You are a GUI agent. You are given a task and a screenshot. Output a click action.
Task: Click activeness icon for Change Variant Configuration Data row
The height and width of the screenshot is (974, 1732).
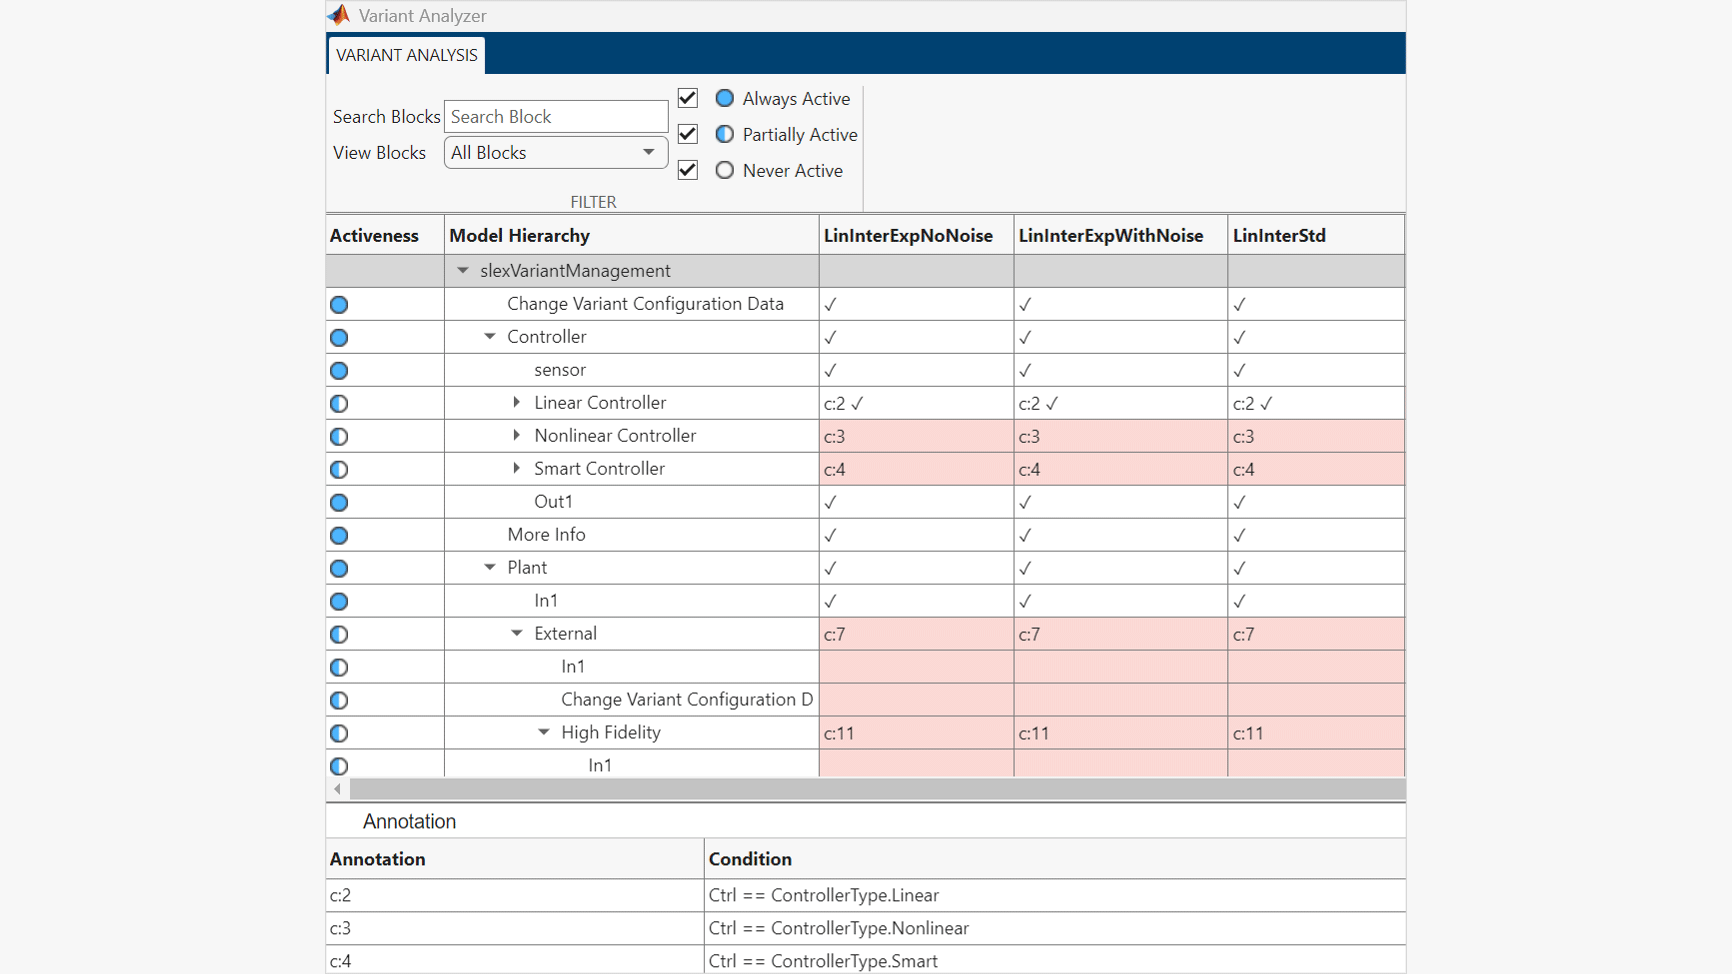pyautogui.click(x=339, y=304)
